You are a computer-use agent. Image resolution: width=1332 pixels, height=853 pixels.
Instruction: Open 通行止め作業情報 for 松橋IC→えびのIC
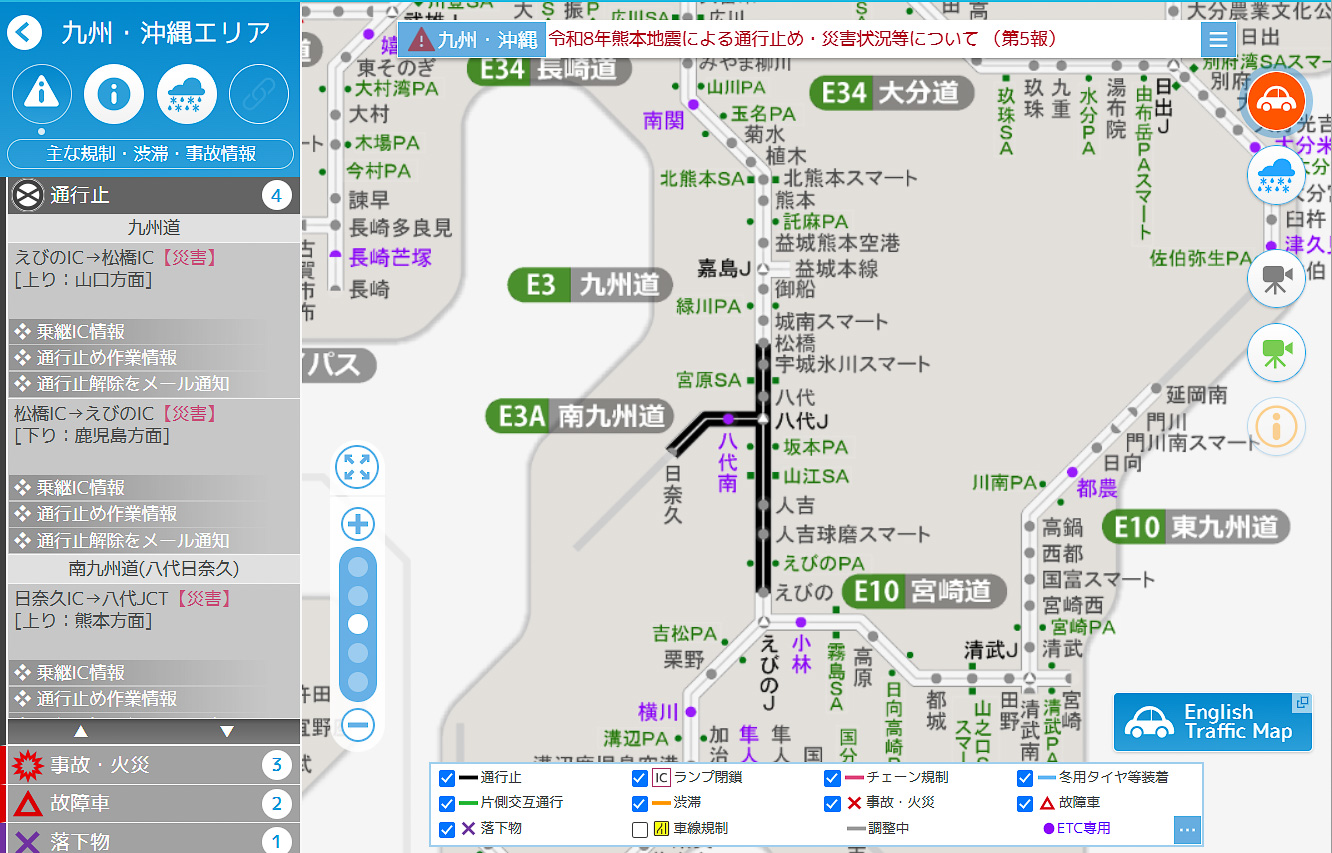[x=154, y=514]
